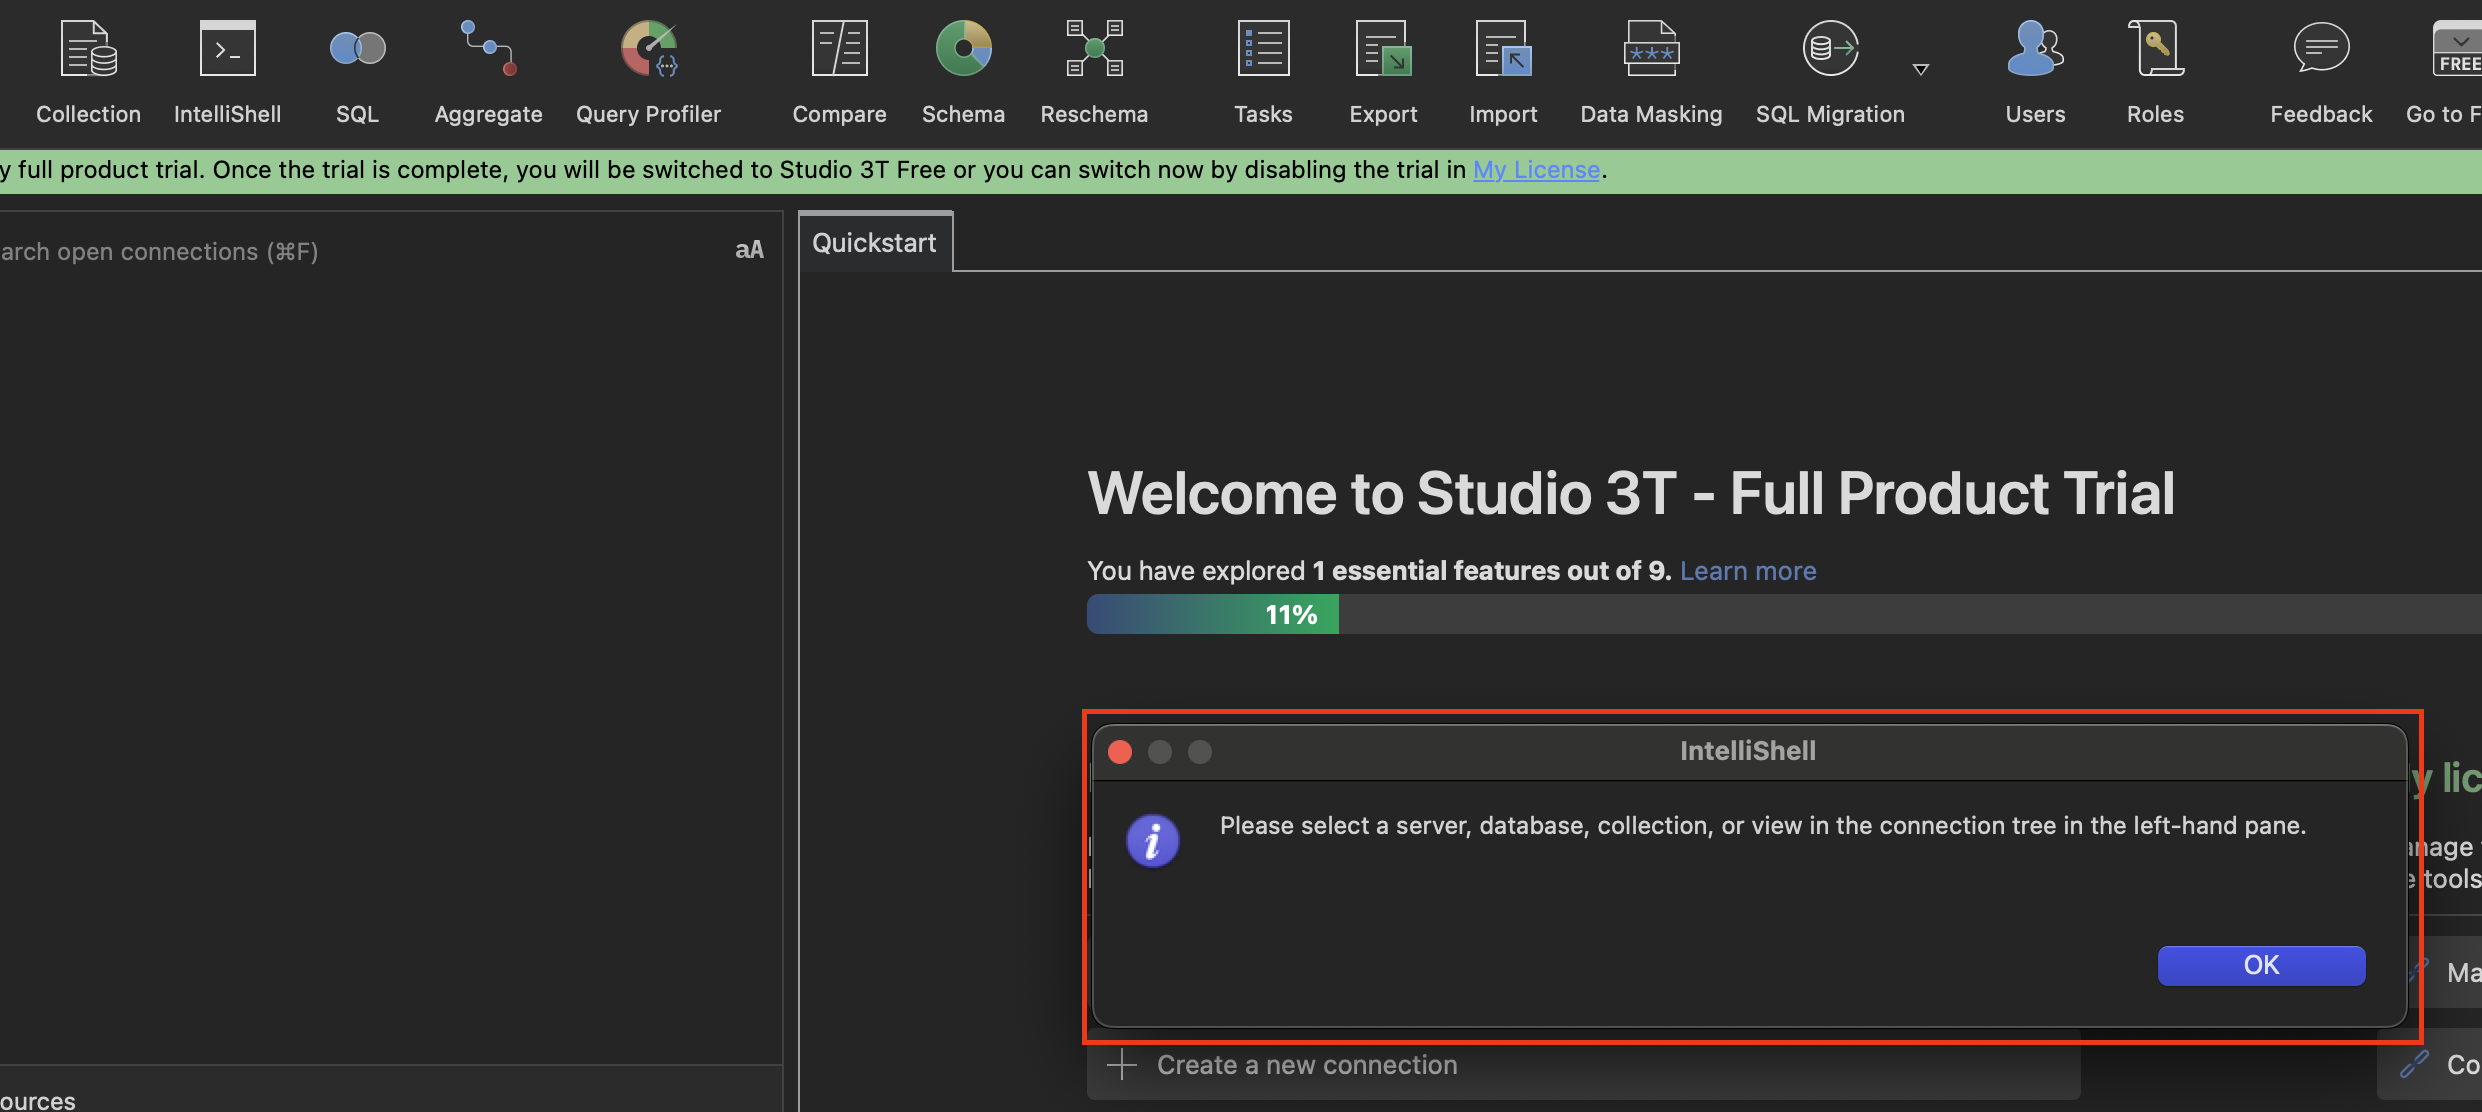Click Create a new connection
This screenshot has height=1112, width=2482.
click(1583, 1065)
